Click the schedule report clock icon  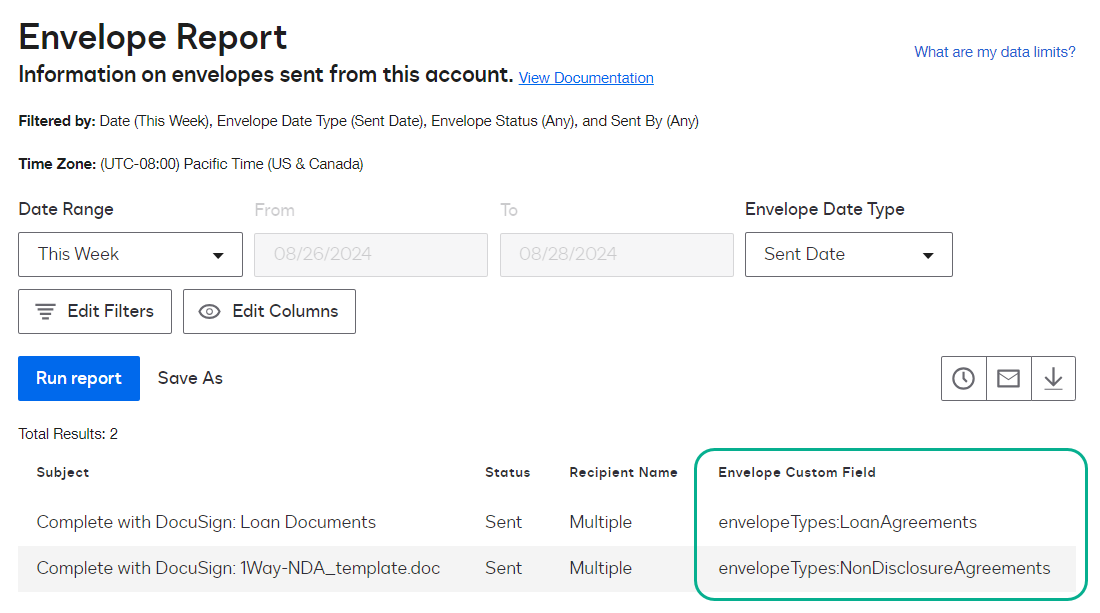(x=963, y=379)
